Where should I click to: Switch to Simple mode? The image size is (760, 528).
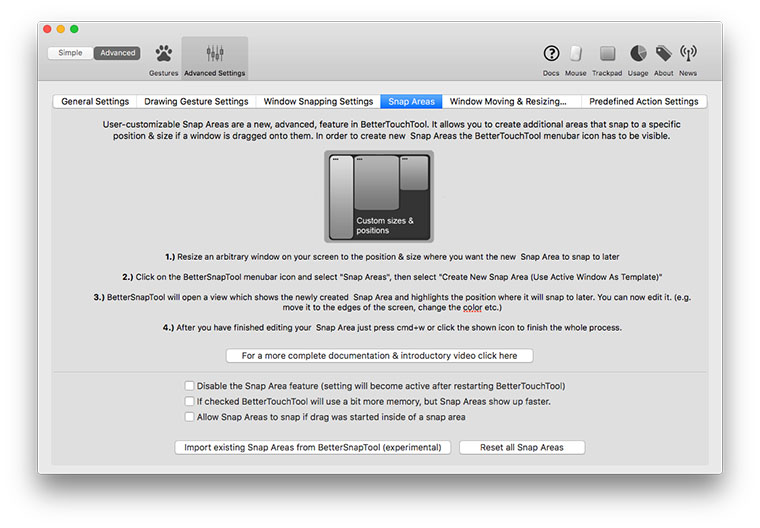pos(70,53)
